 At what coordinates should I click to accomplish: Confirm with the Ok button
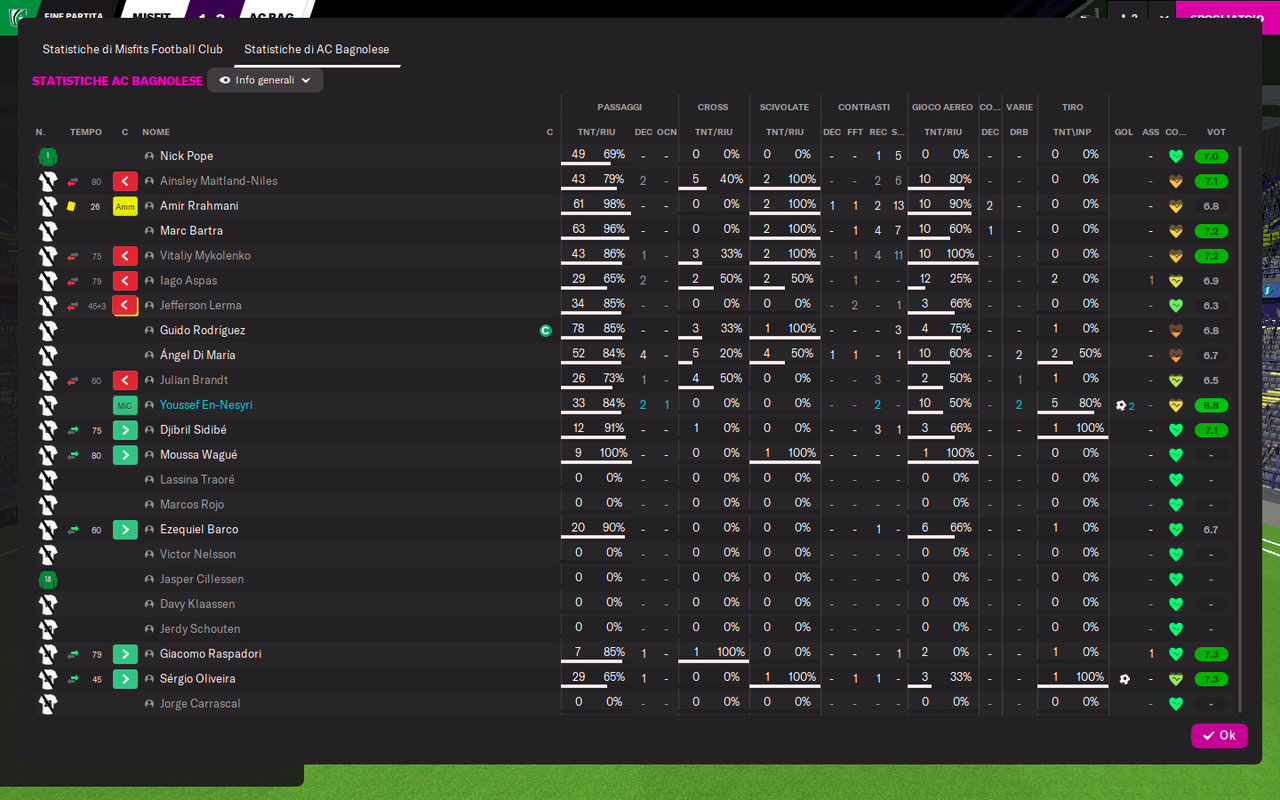point(1219,735)
